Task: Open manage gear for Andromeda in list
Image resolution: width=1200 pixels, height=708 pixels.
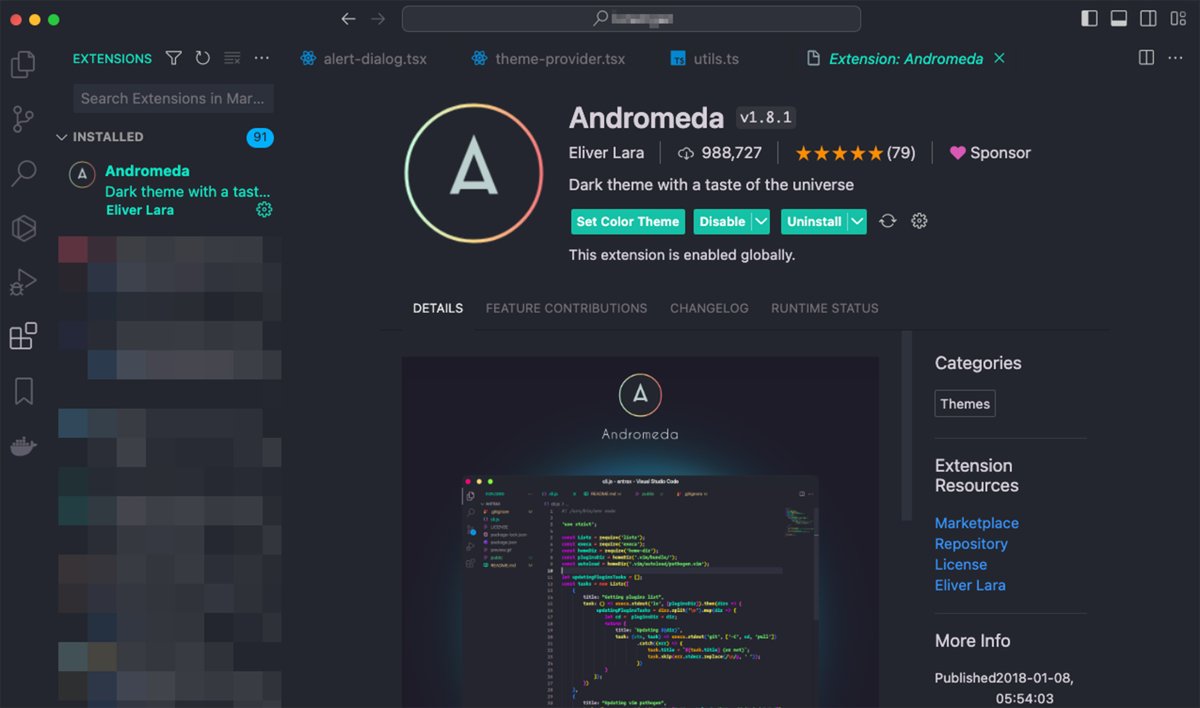Action: pyautogui.click(x=264, y=210)
